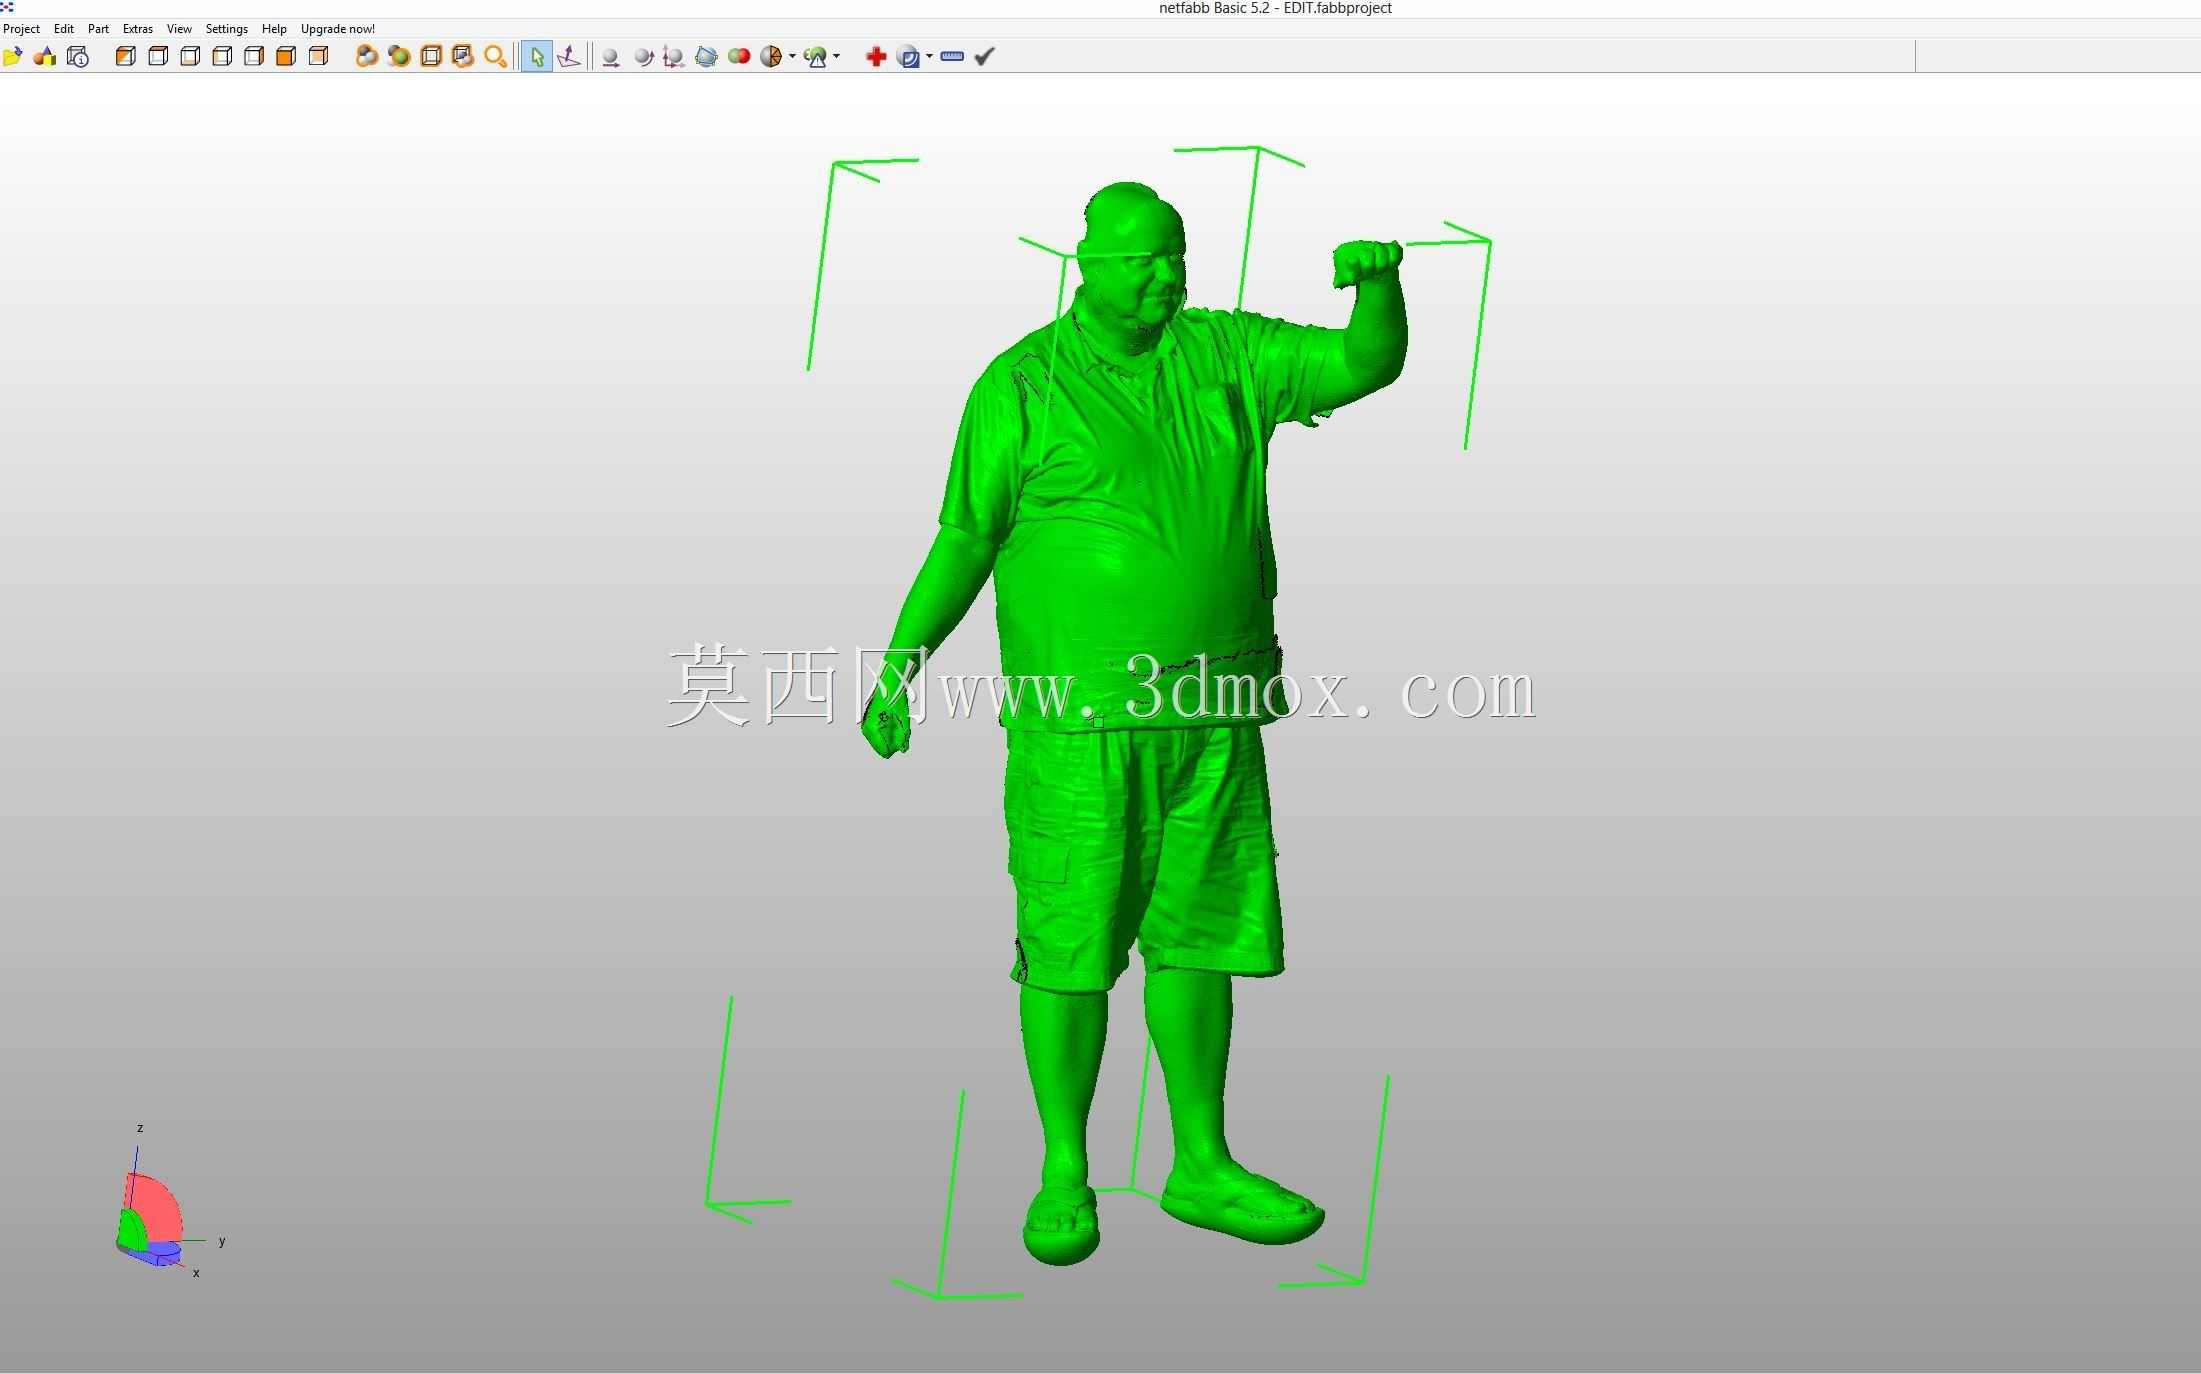Click the free cut polygon icon
This screenshot has height=1374, width=2201.
[x=706, y=57]
